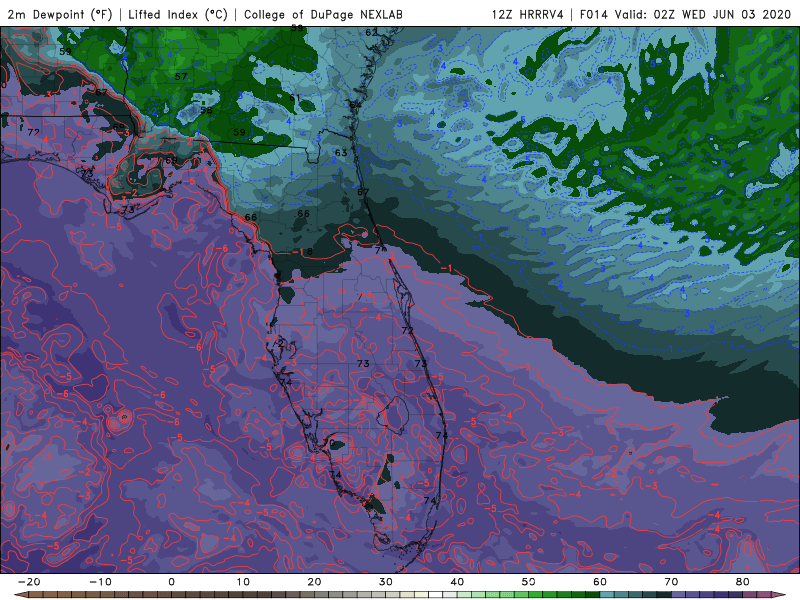Click the 10 label on the color scale
The image size is (800, 600).
243,582
